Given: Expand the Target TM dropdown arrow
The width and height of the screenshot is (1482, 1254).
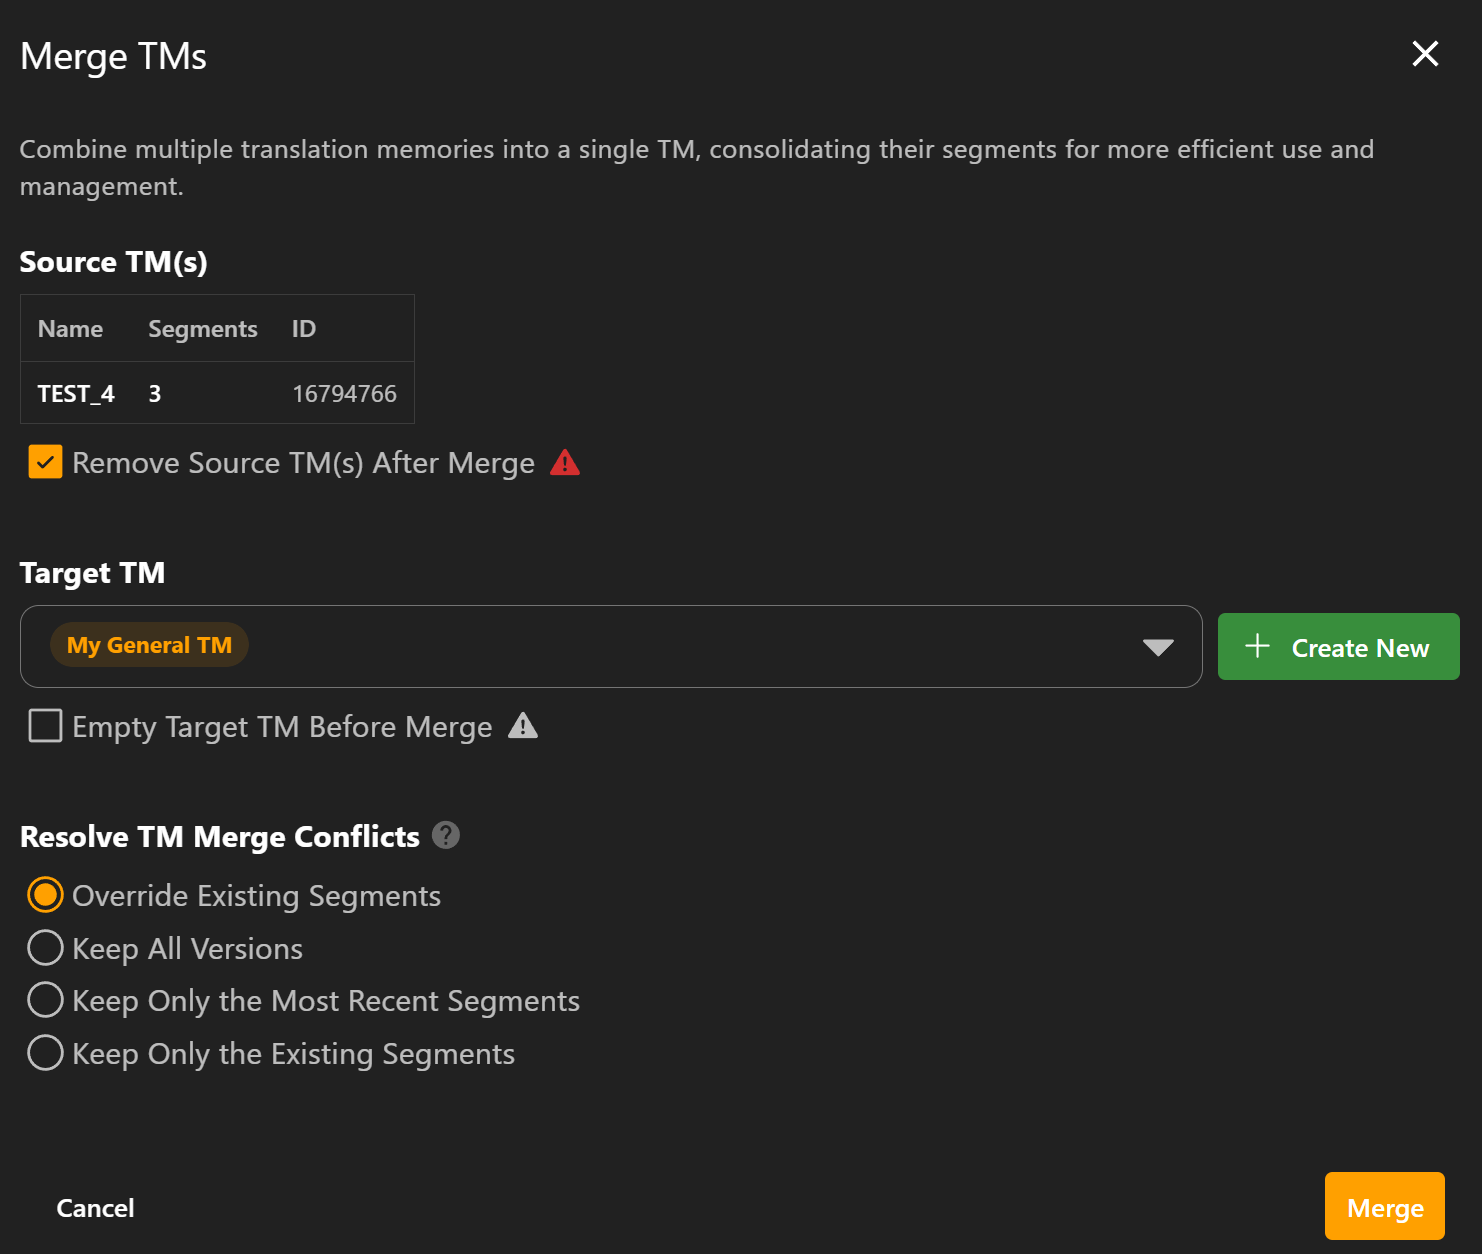Looking at the screenshot, I should [1158, 647].
